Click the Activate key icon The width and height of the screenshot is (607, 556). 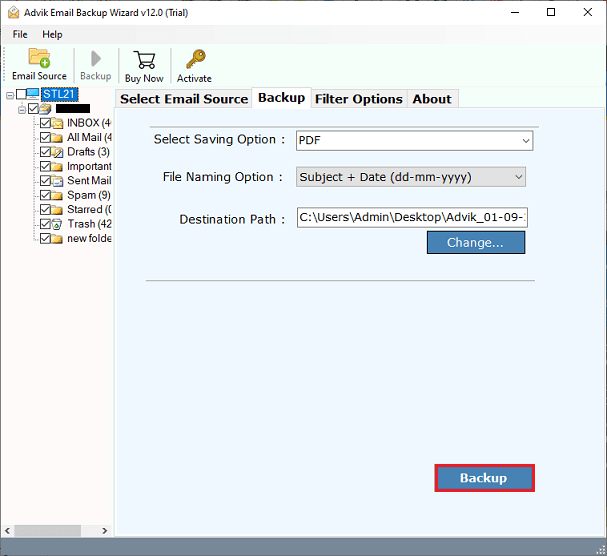(195, 59)
